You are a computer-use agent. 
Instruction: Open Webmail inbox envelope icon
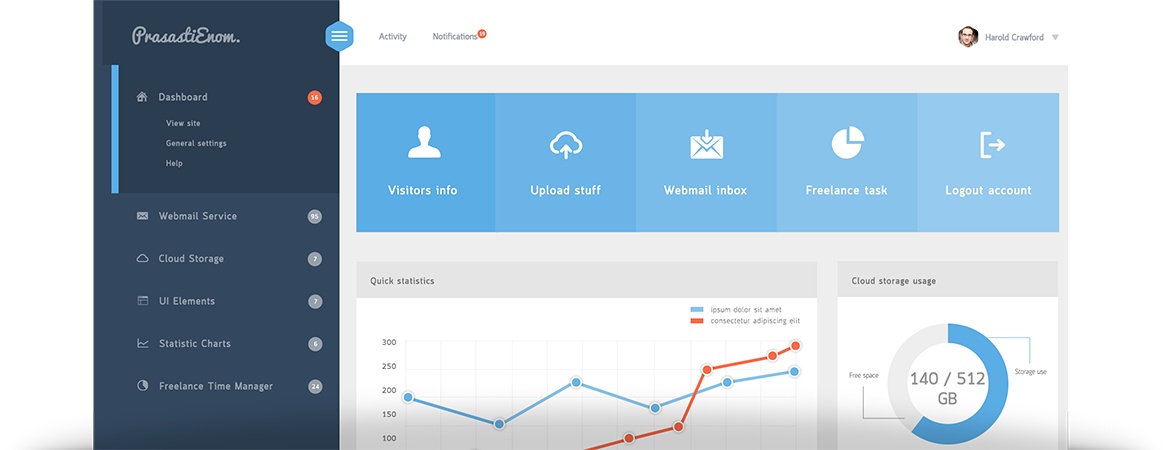coord(706,145)
